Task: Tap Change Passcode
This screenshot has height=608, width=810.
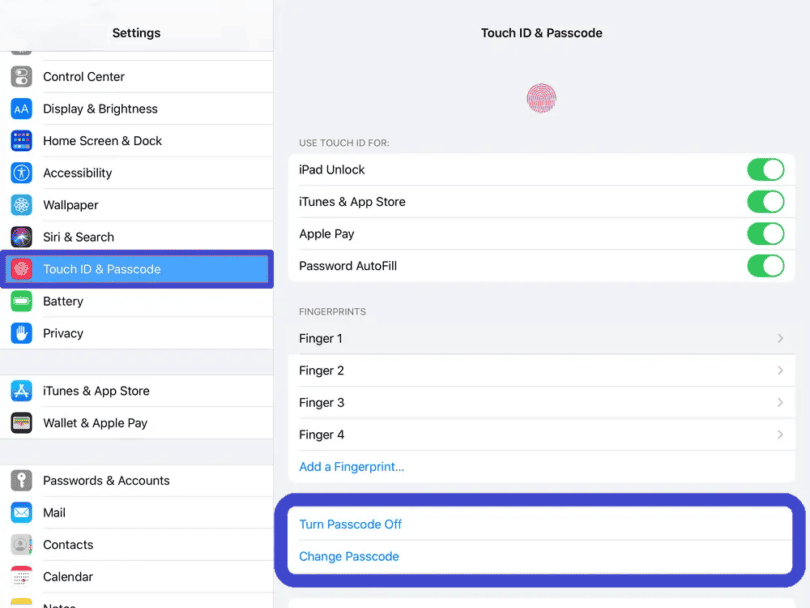Action: point(349,556)
